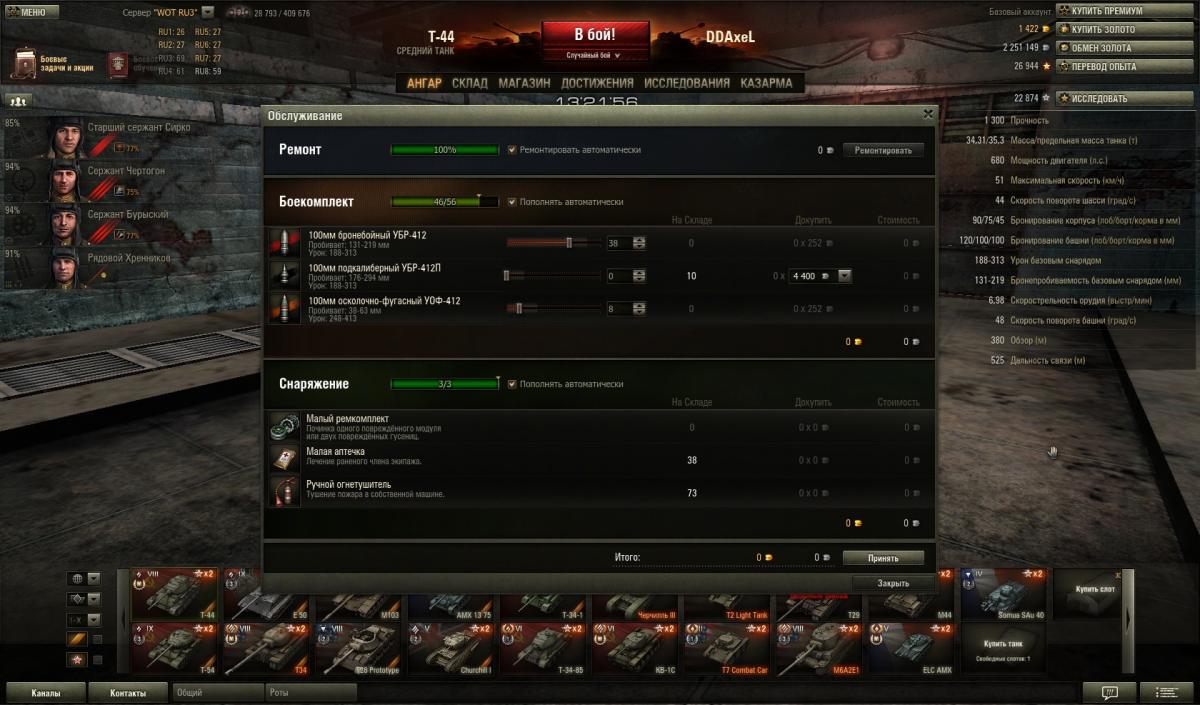Select the Малый ремкомплект equipment icon
The image size is (1200, 705).
(x=284, y=427)
